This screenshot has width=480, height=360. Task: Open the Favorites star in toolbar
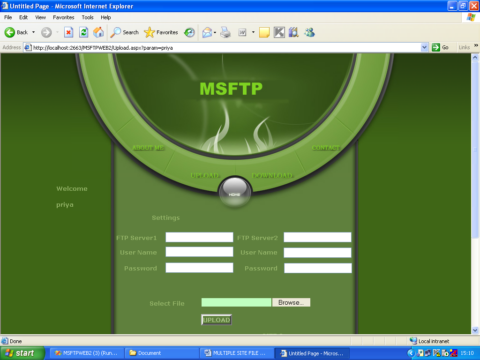(161, 32)
